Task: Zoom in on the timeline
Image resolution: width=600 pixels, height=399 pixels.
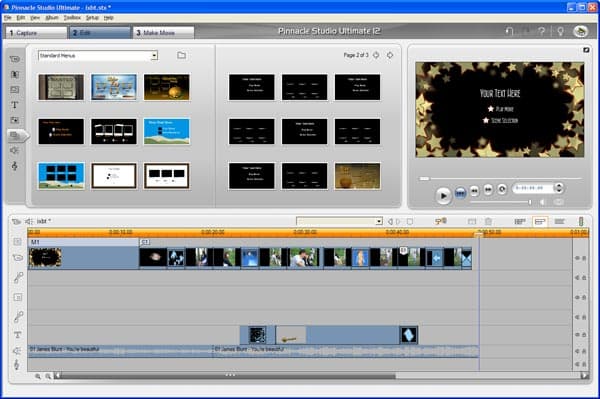Action: coord(38,376)
